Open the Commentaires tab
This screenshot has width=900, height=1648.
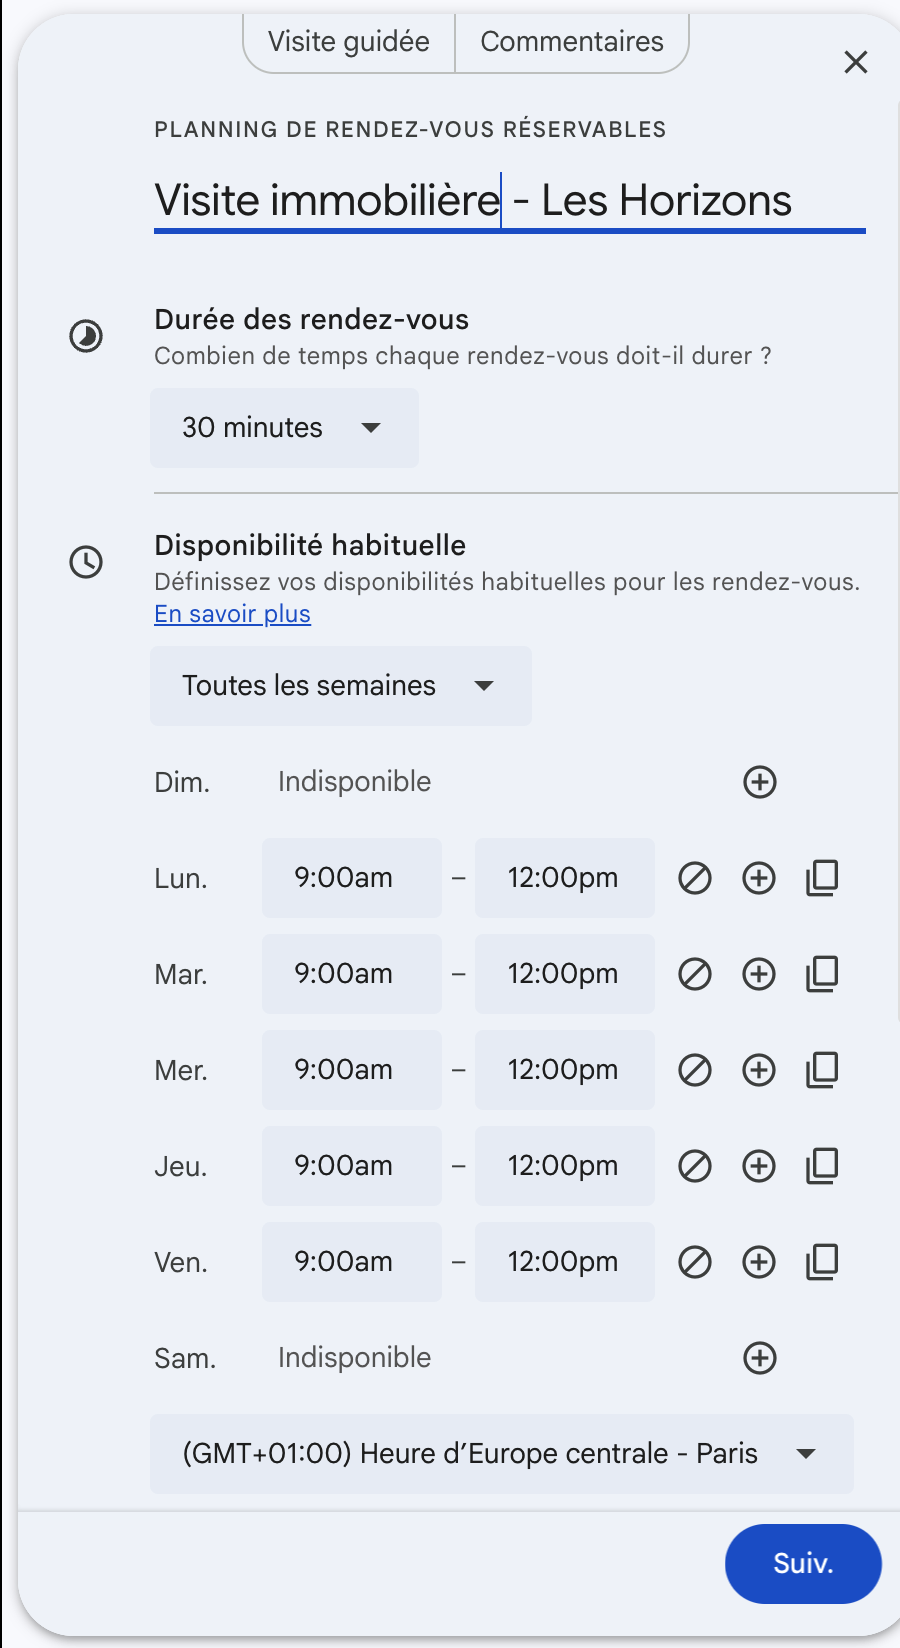pyautogui.click(x=572, y=42)
